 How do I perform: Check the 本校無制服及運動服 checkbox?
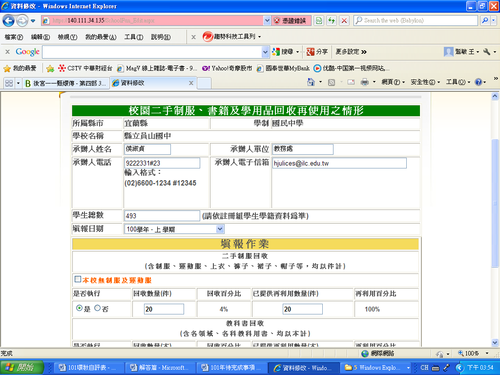pyautogui.click(x=77, y=279)
